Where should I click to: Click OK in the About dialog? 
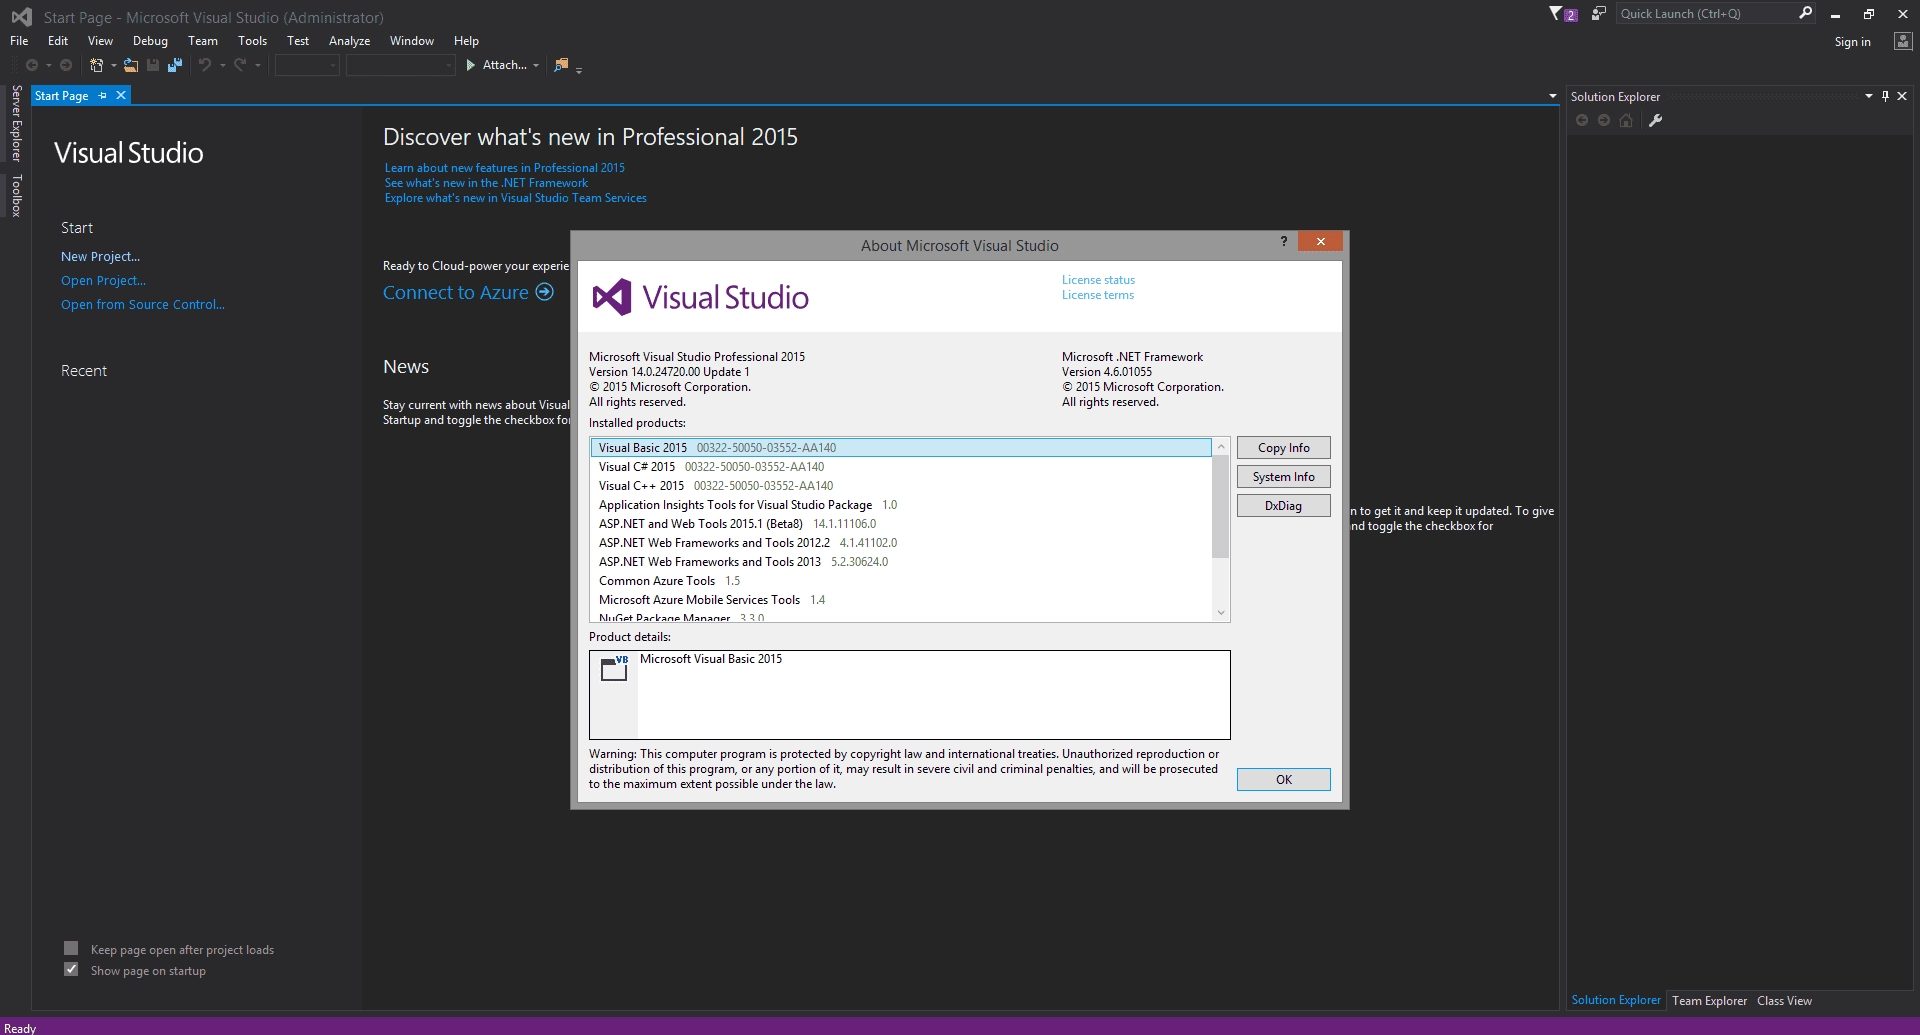[x=1283, y=780]
